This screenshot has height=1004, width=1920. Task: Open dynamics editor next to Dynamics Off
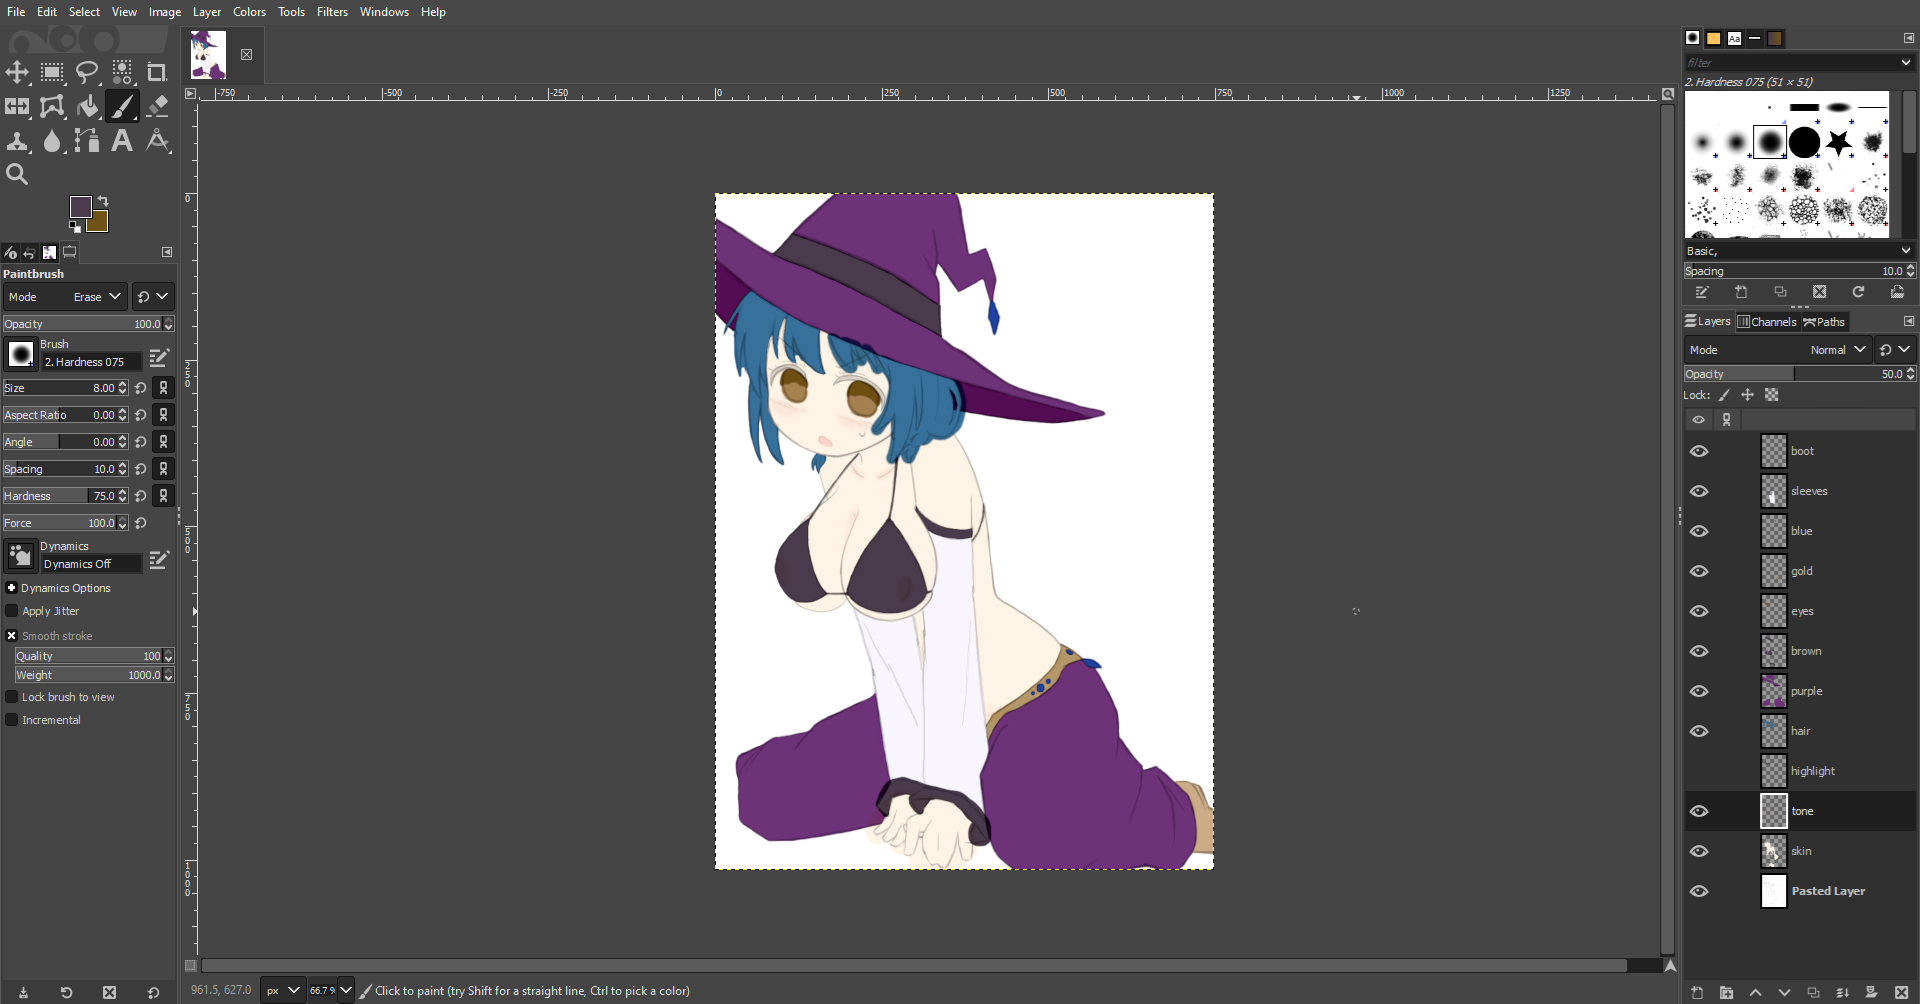pyautogui.click(x=158, y=561)
